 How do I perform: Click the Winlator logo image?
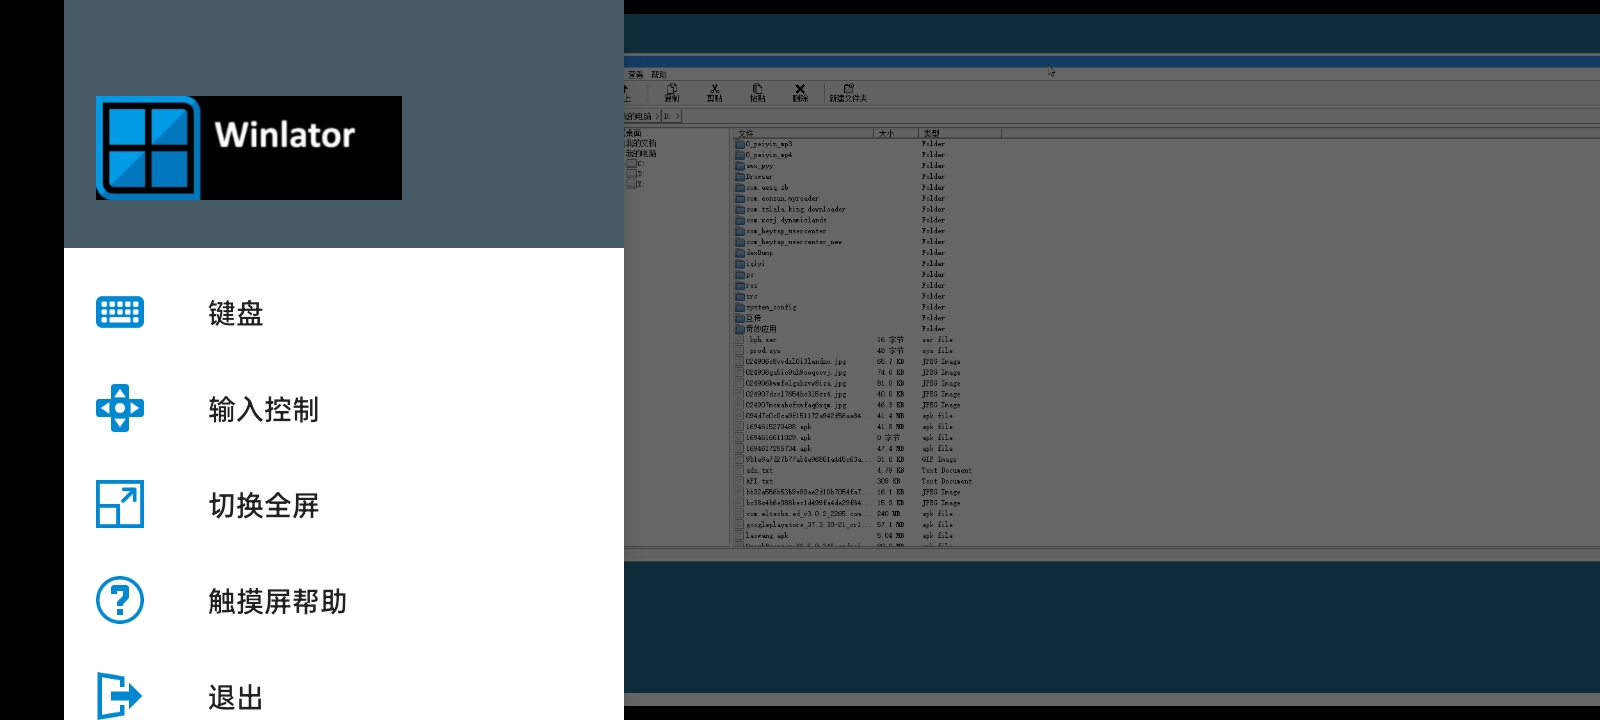click(249, 148)
